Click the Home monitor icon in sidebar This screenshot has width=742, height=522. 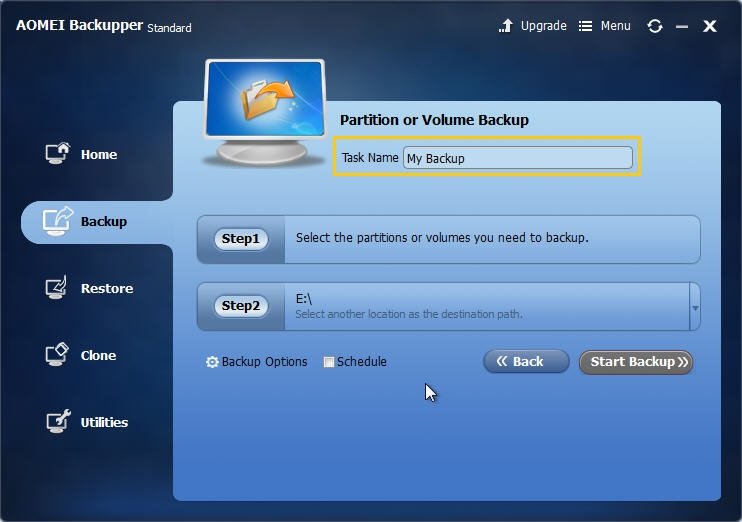coord(57,153)
